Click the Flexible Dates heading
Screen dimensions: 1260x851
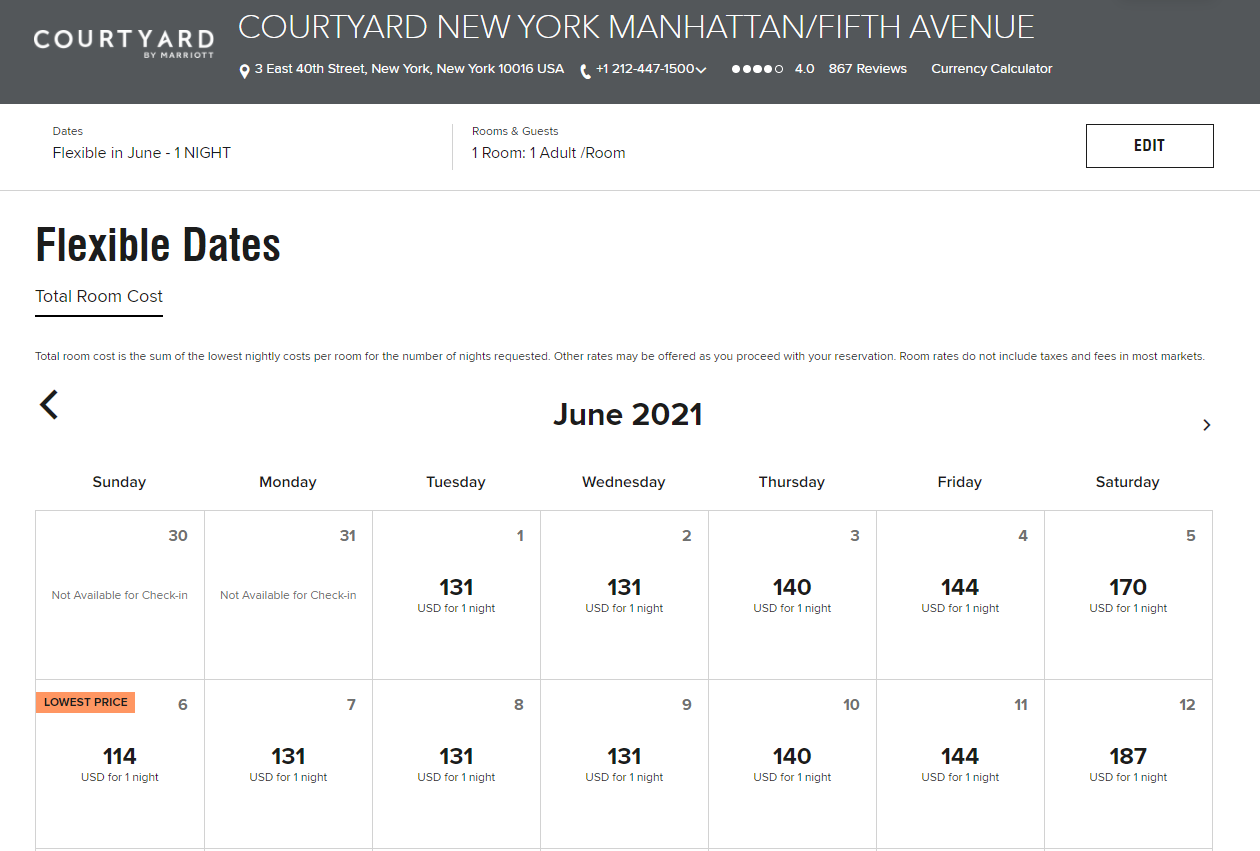158,245
